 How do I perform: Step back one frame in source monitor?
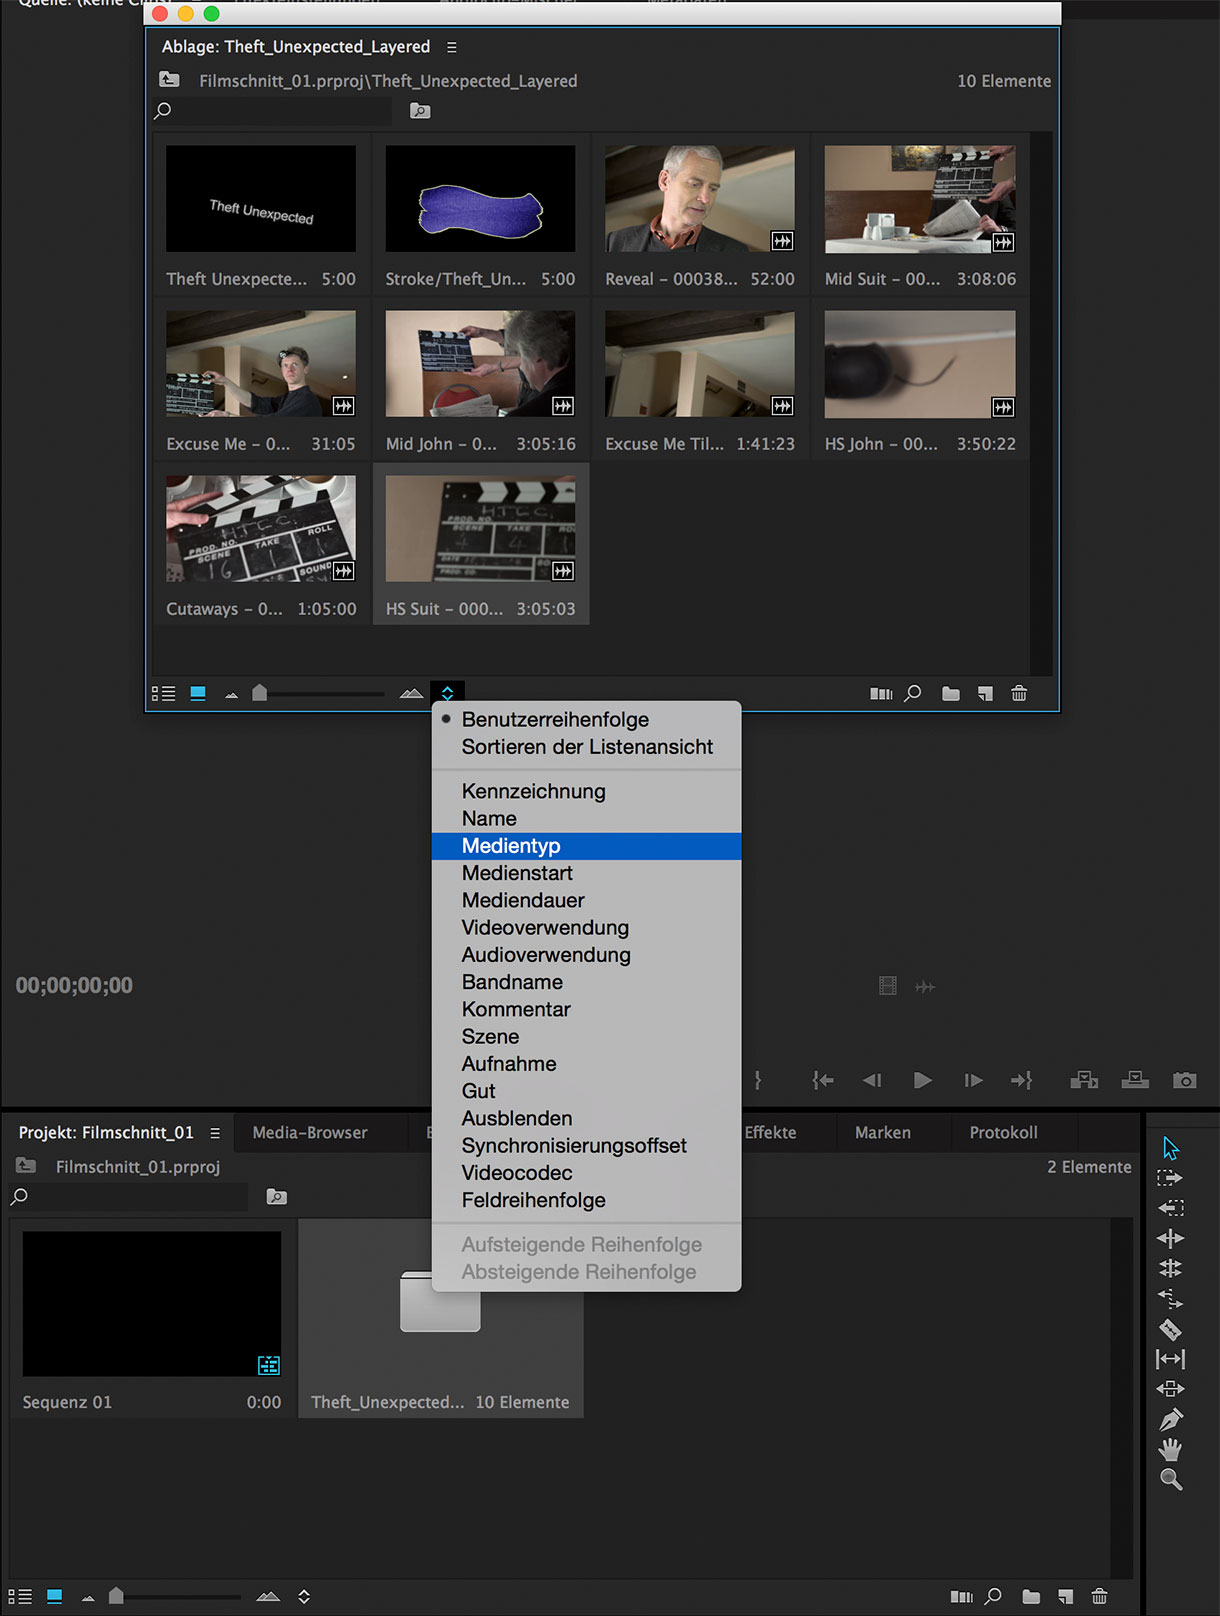click(872, 1080)
